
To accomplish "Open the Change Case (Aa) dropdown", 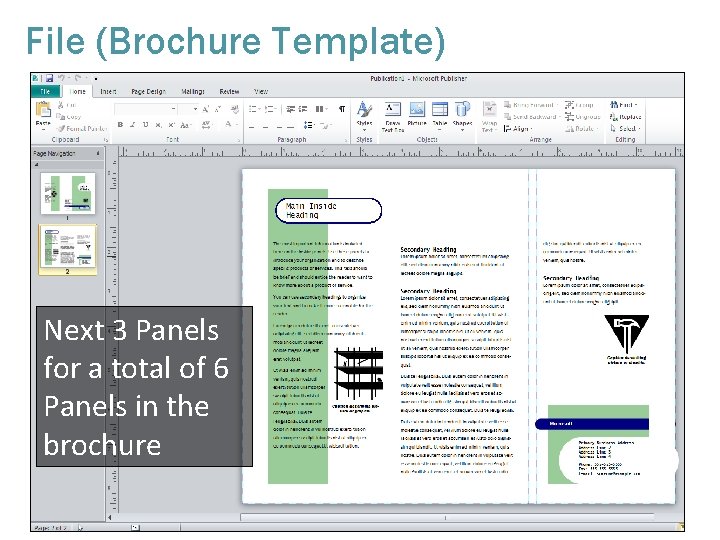I will pos(186,125).
